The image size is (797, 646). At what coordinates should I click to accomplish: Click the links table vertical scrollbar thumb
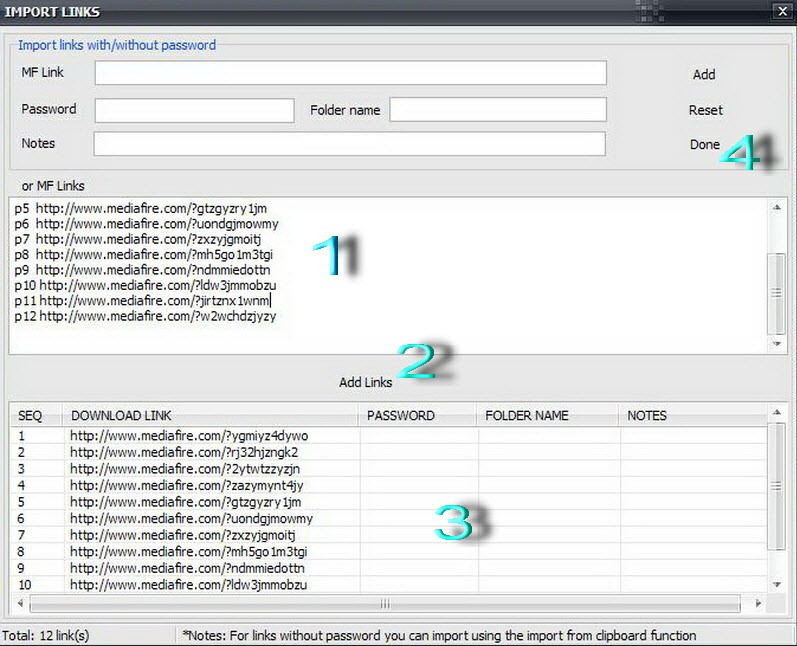click(777, 486)
